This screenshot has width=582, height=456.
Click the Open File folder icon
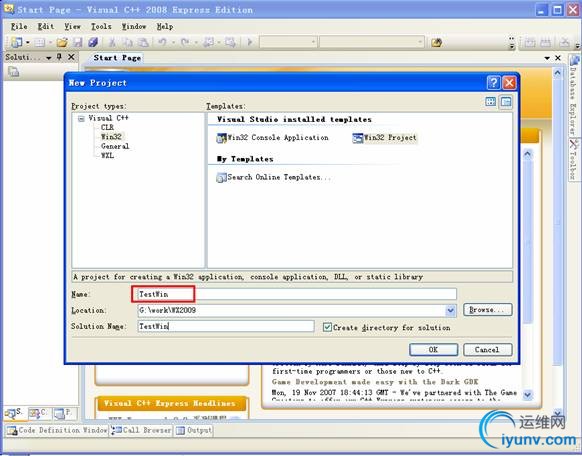[x=62, y=42]
